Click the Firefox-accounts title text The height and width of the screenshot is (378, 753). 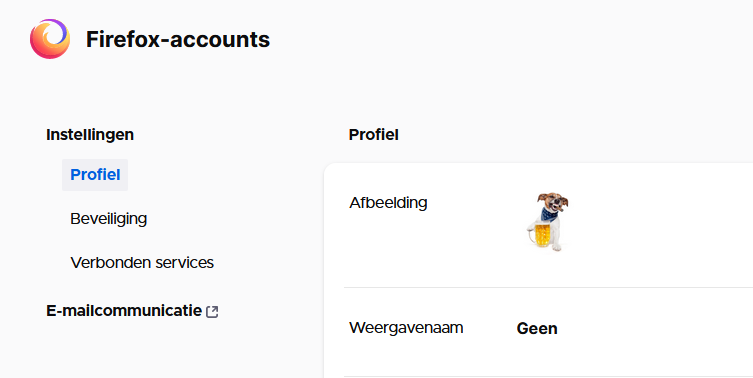click(178, 39)
